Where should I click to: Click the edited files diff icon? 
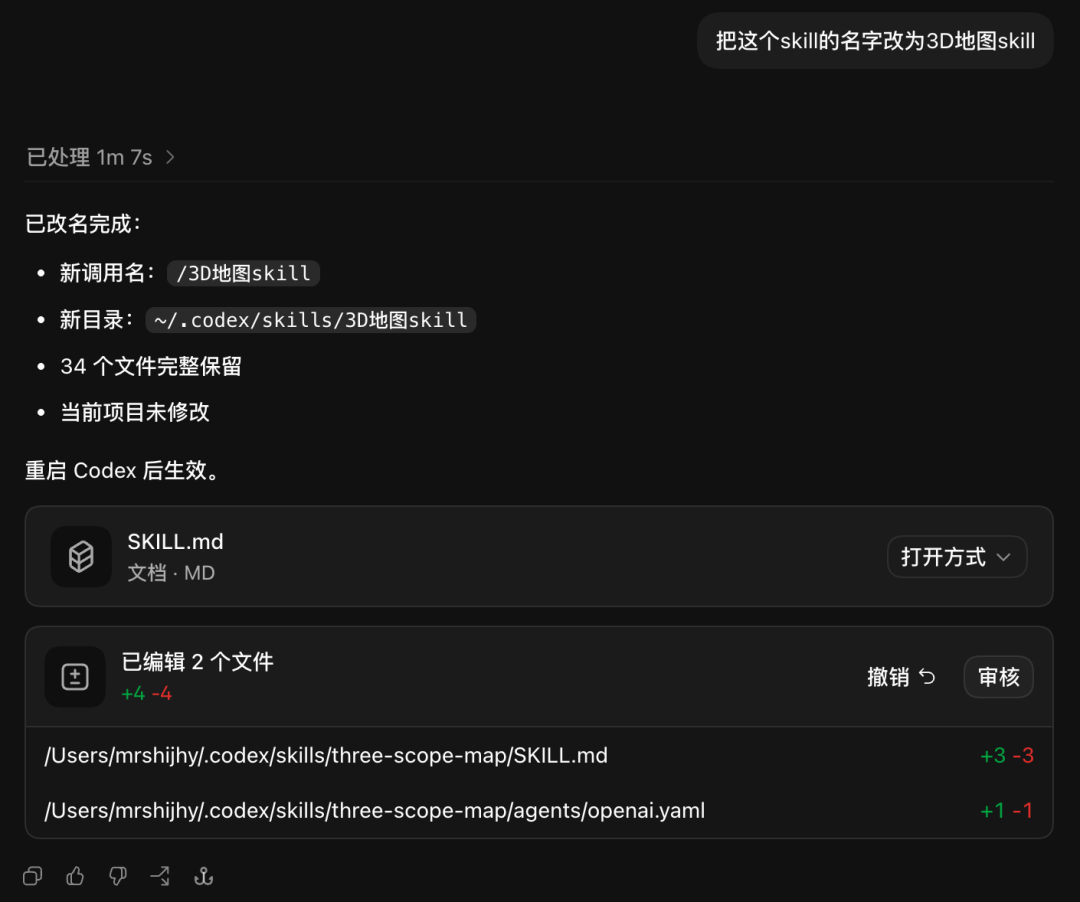click(75, 677)
